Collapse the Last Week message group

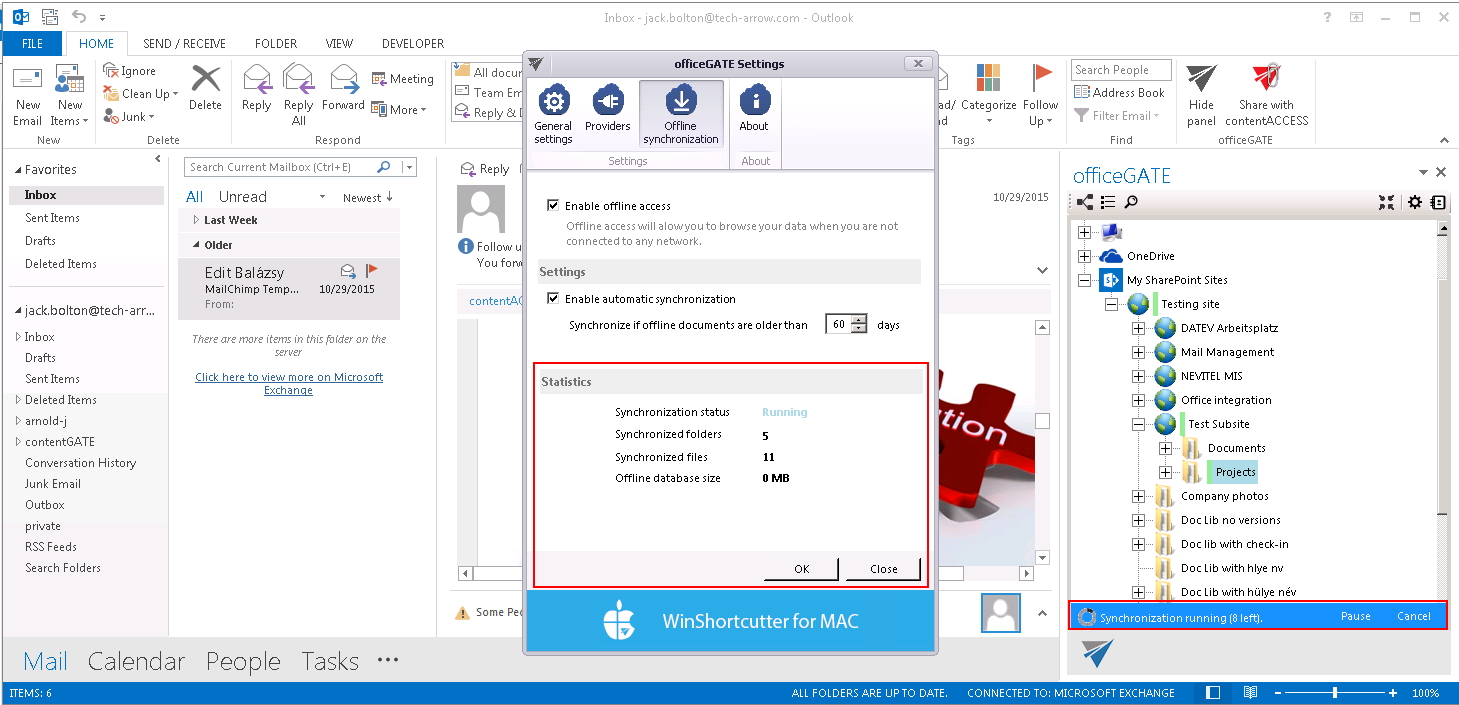pyautogui.click(x=196, y=220)
